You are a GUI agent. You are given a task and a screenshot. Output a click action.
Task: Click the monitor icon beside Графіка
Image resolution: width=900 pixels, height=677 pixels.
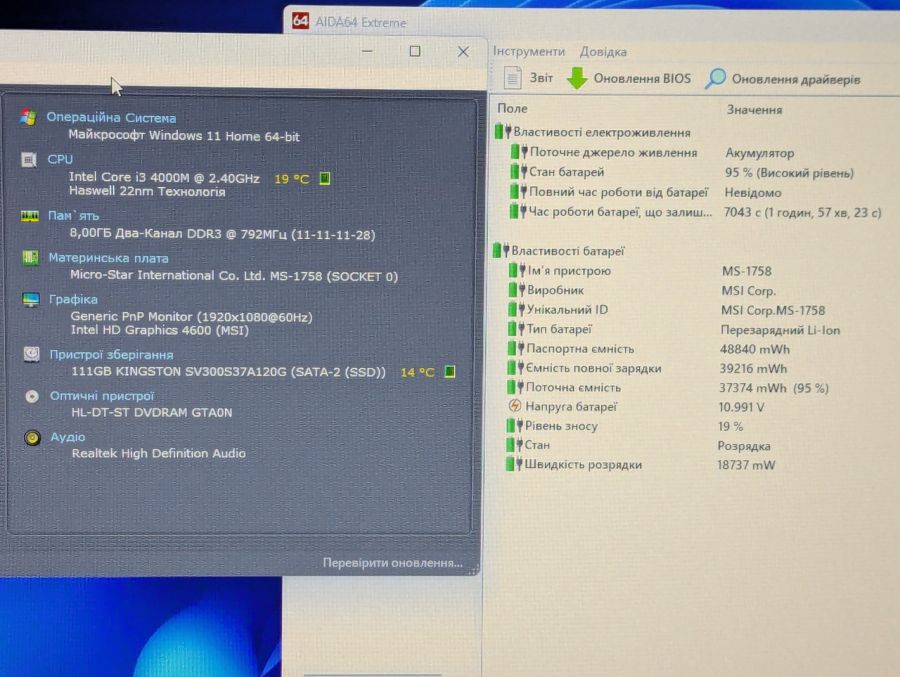pos(31,299)
